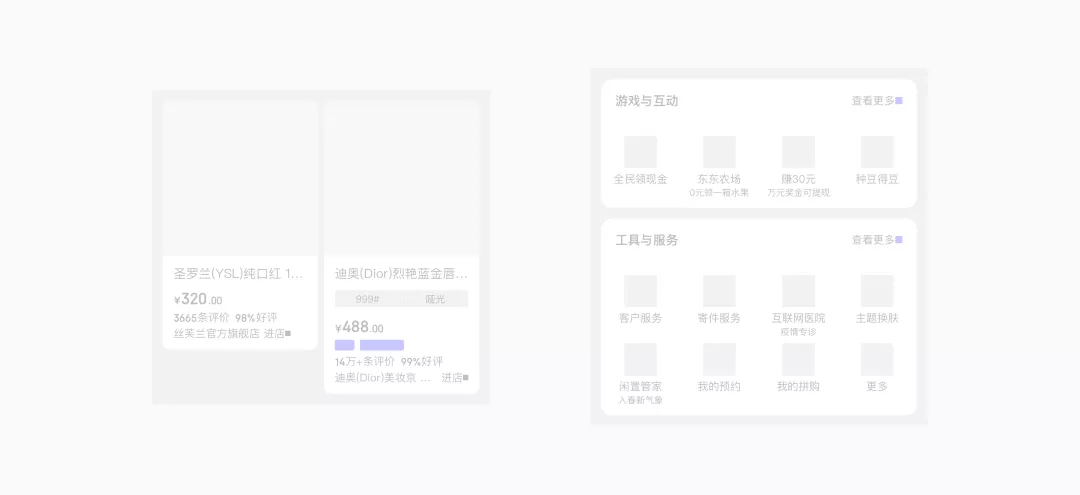Click the 游戏与互动 section heading
This screenshot has height=495, width=1080.
[x=647, y=101]
